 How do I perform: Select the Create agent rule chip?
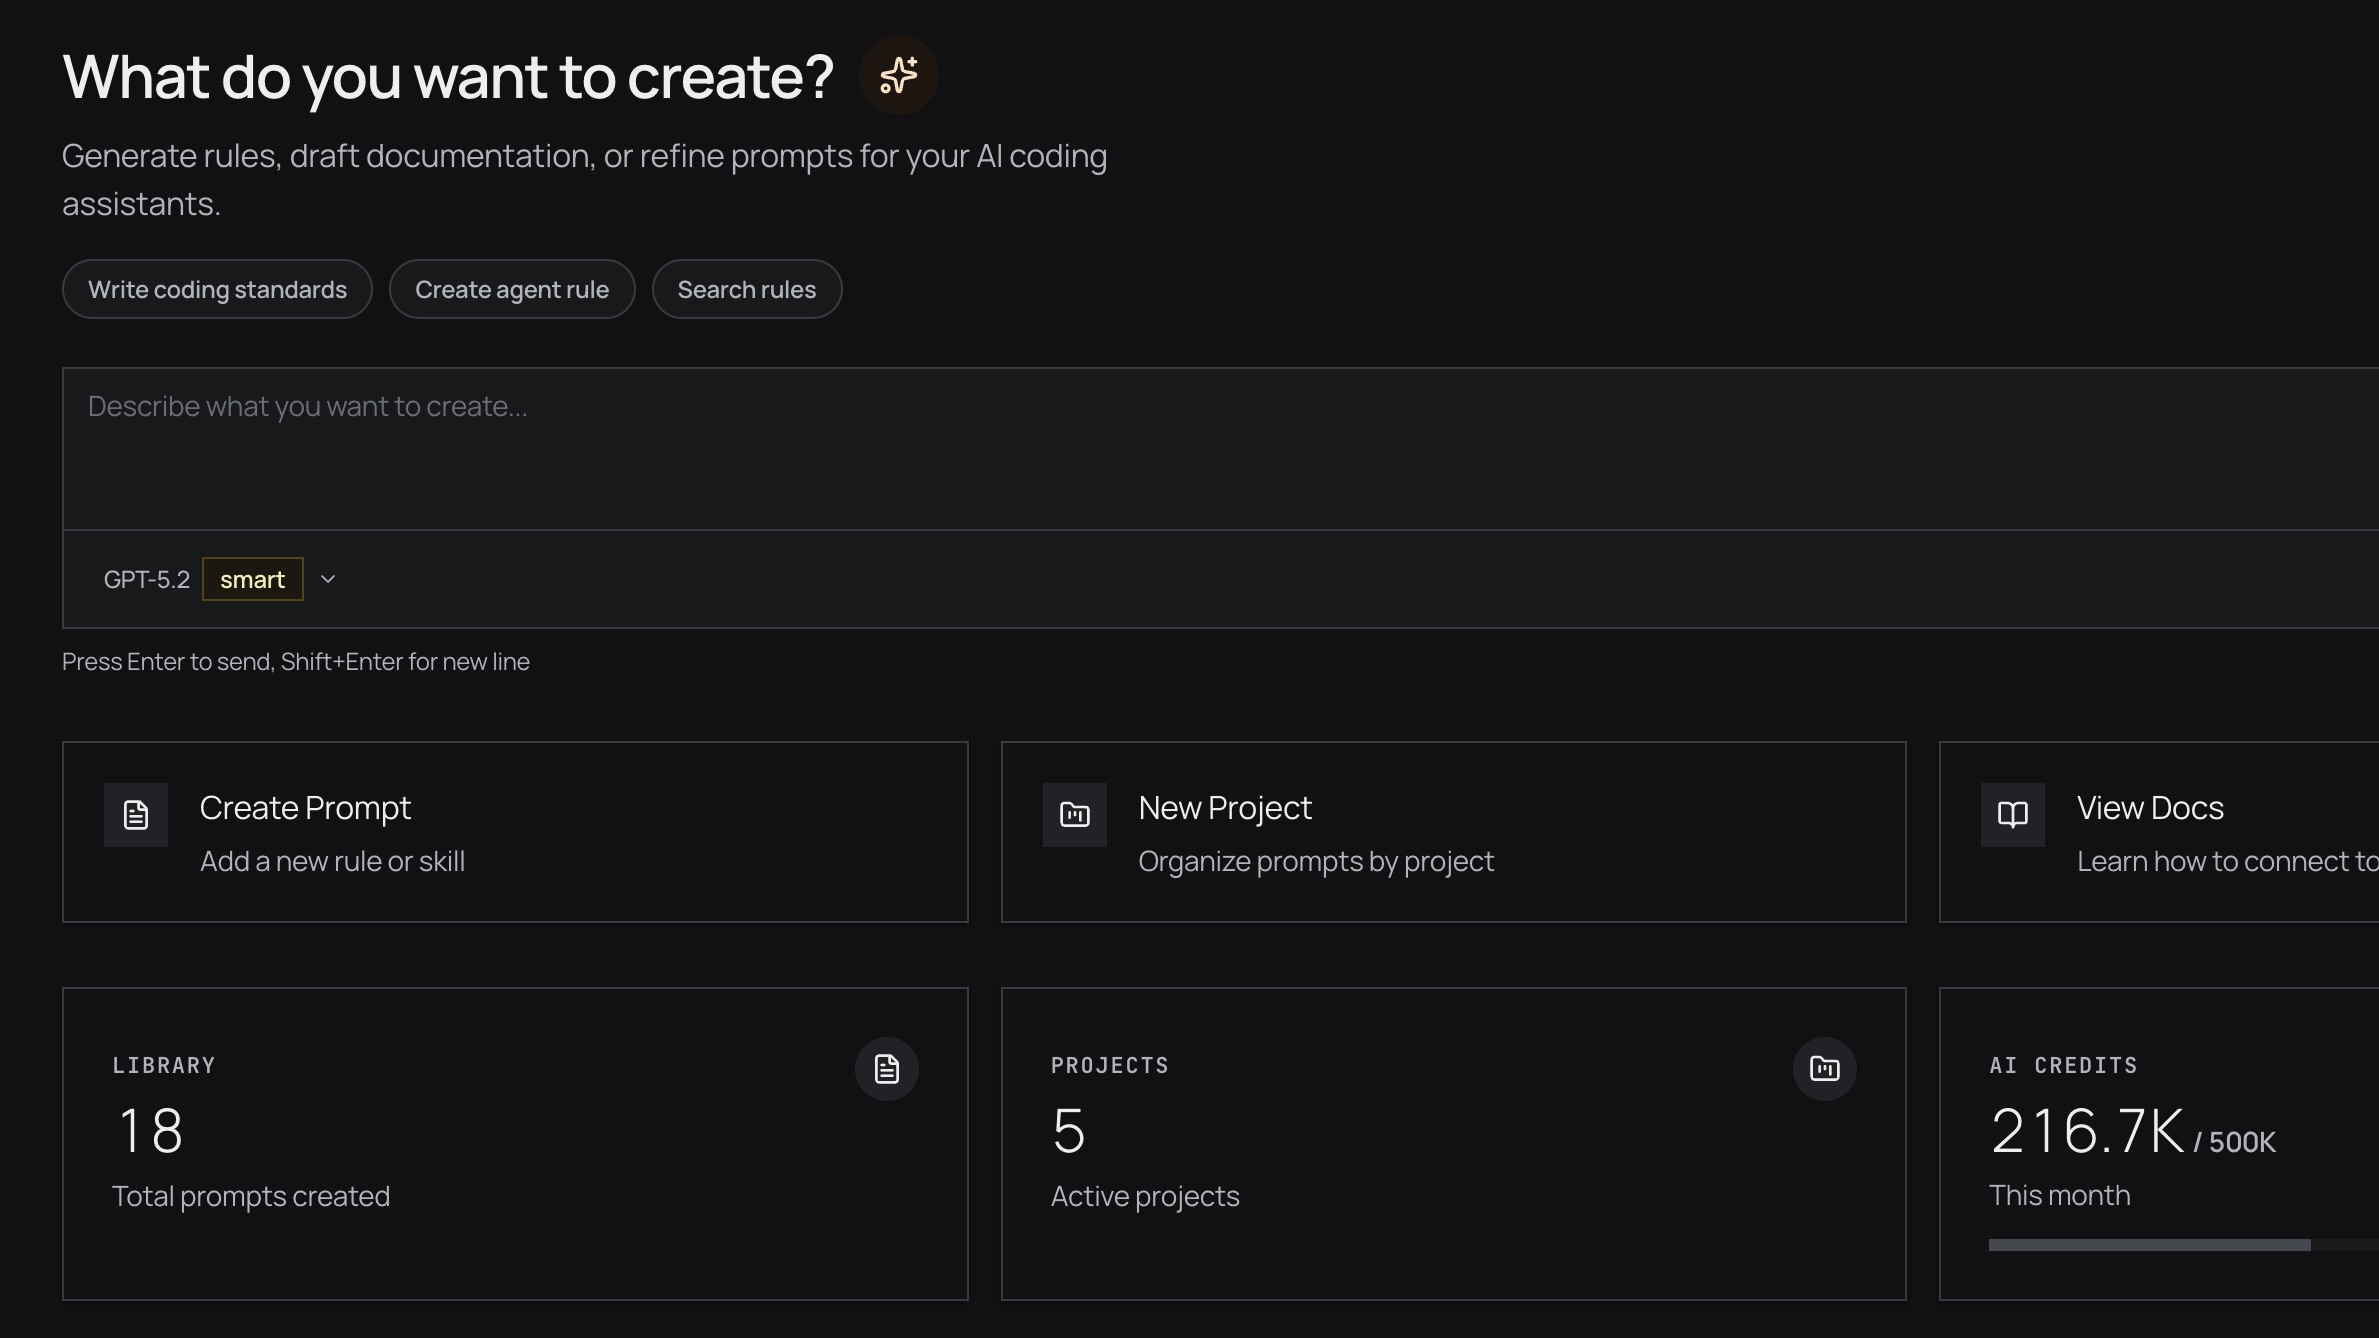(x=512, y=289)
